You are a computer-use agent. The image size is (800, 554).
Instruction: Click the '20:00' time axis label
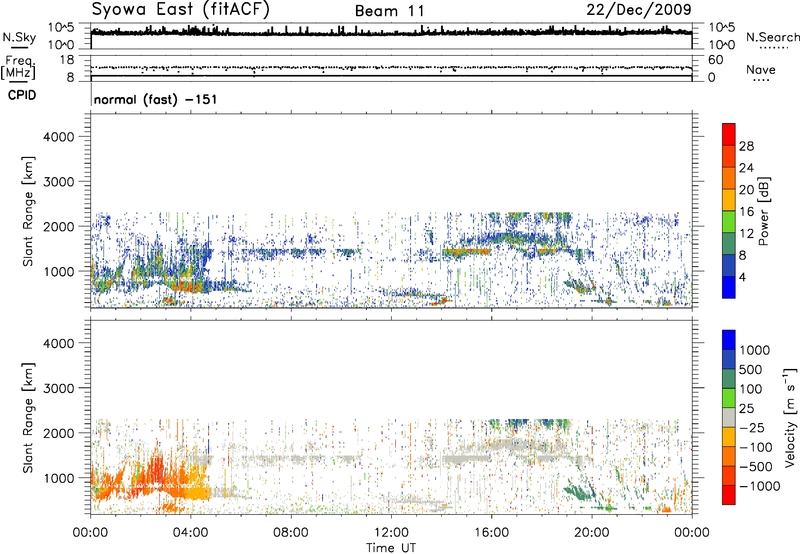click(x=592, y=533)
